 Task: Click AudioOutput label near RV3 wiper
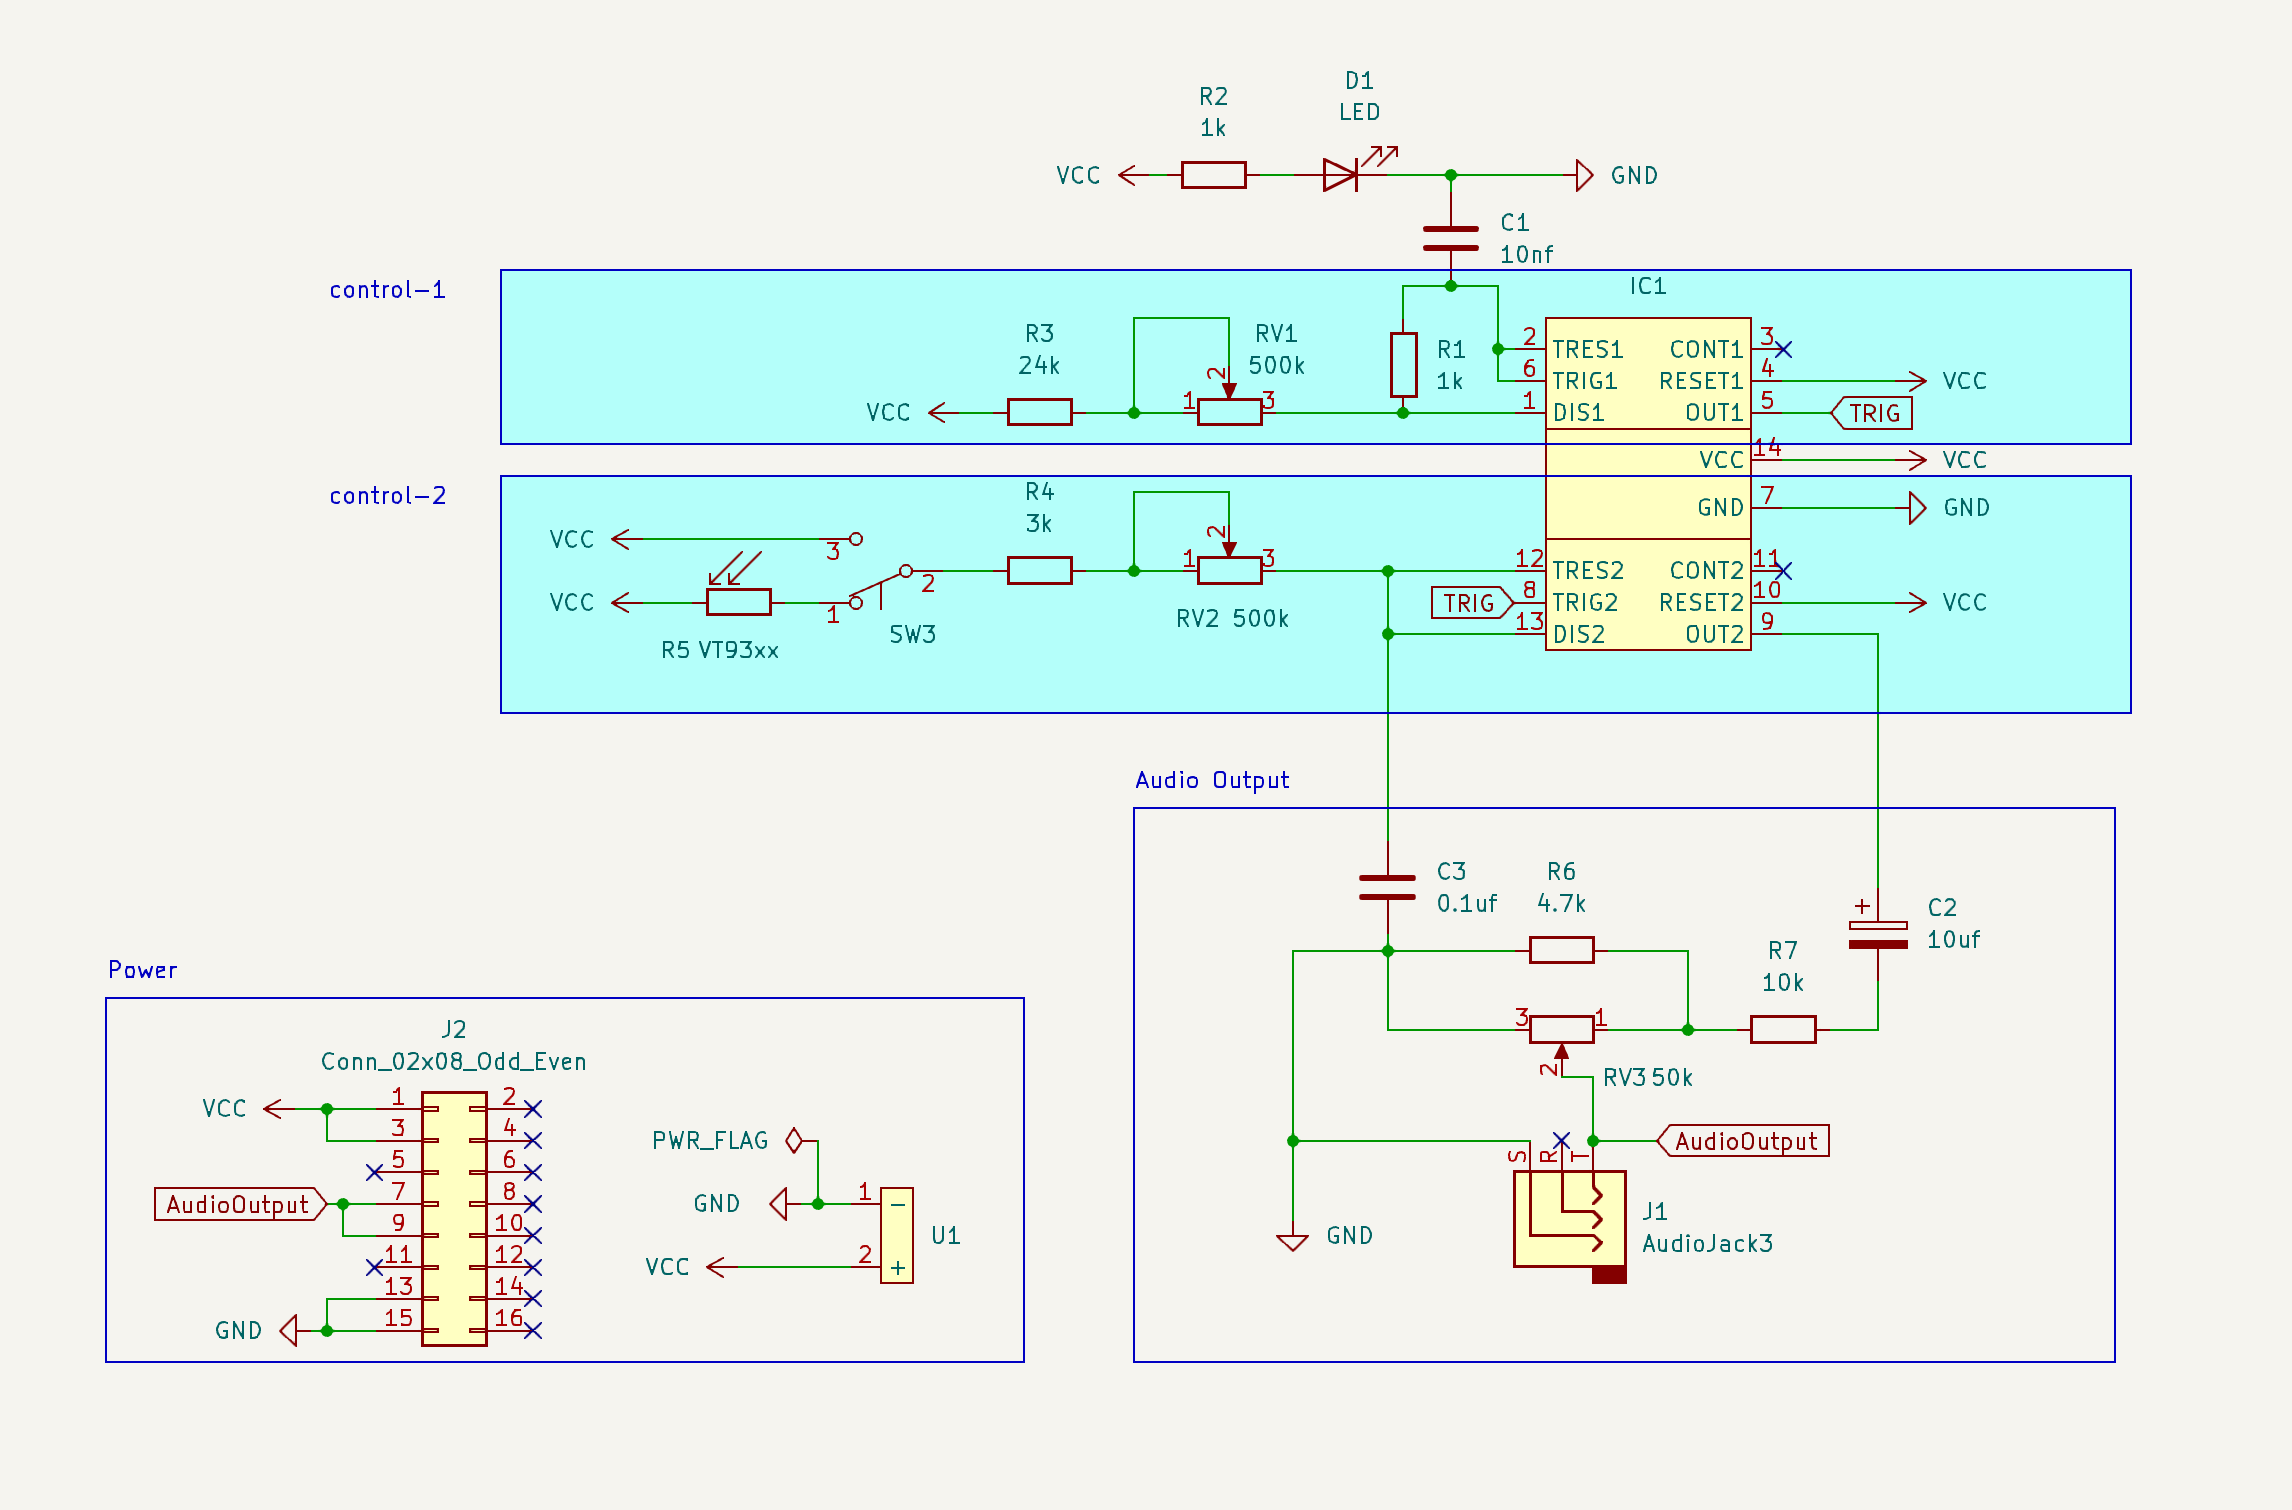(1743, 1141)
